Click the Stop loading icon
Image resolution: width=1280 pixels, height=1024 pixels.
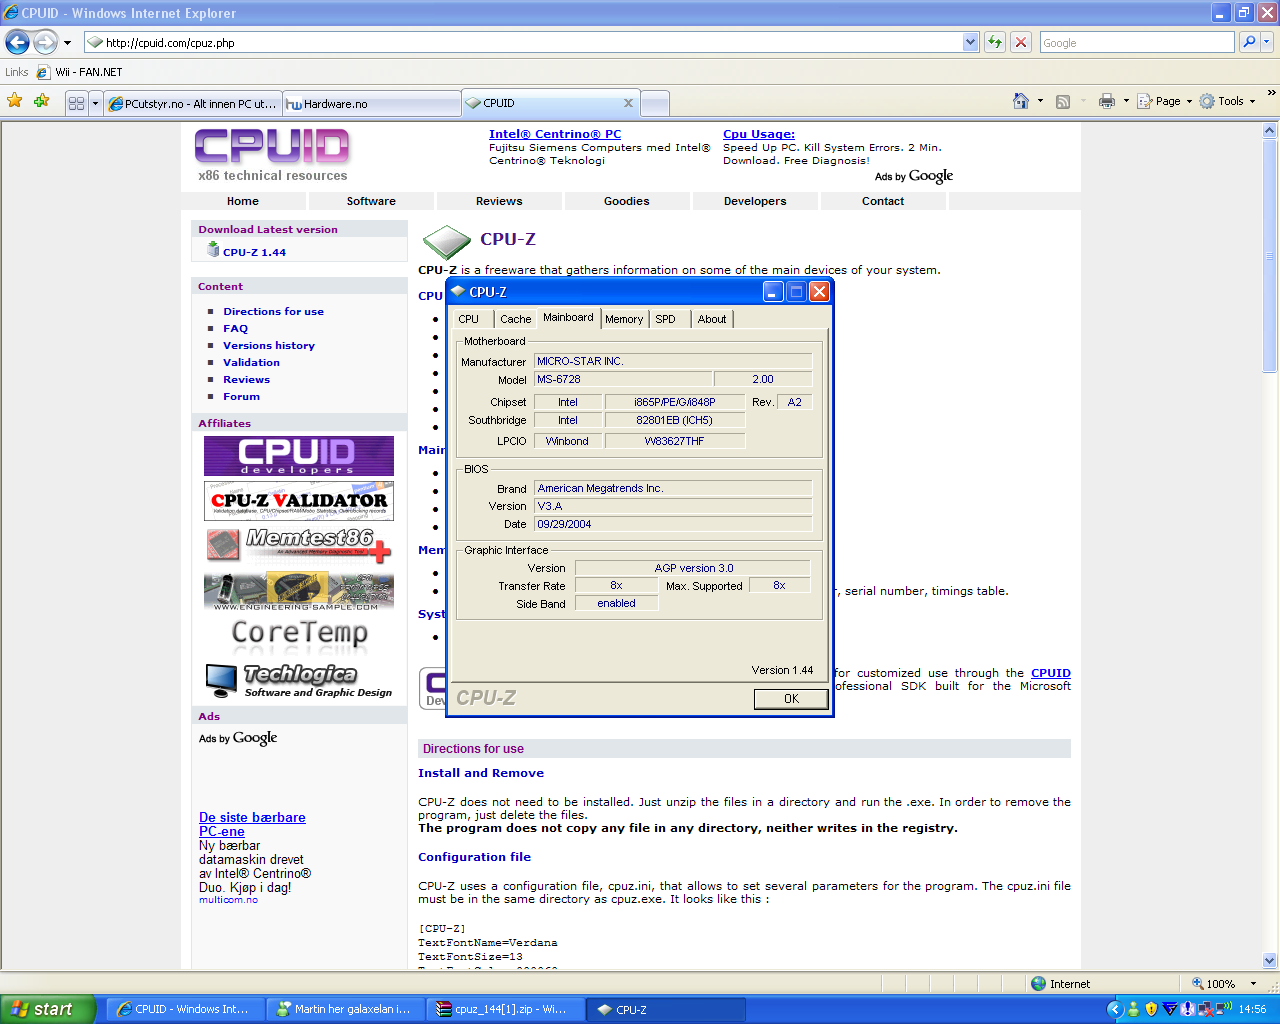[1020, 42]
